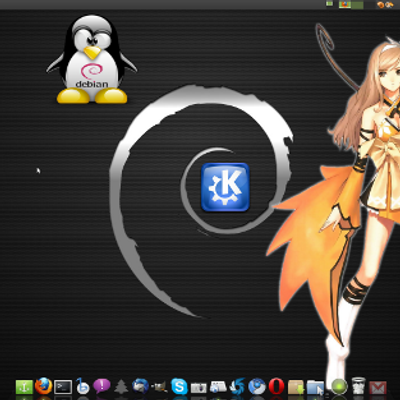Click the grey pine tree dock icon
Image resolution: width=400 pixels, height=400 pixels.
[121, 387]
